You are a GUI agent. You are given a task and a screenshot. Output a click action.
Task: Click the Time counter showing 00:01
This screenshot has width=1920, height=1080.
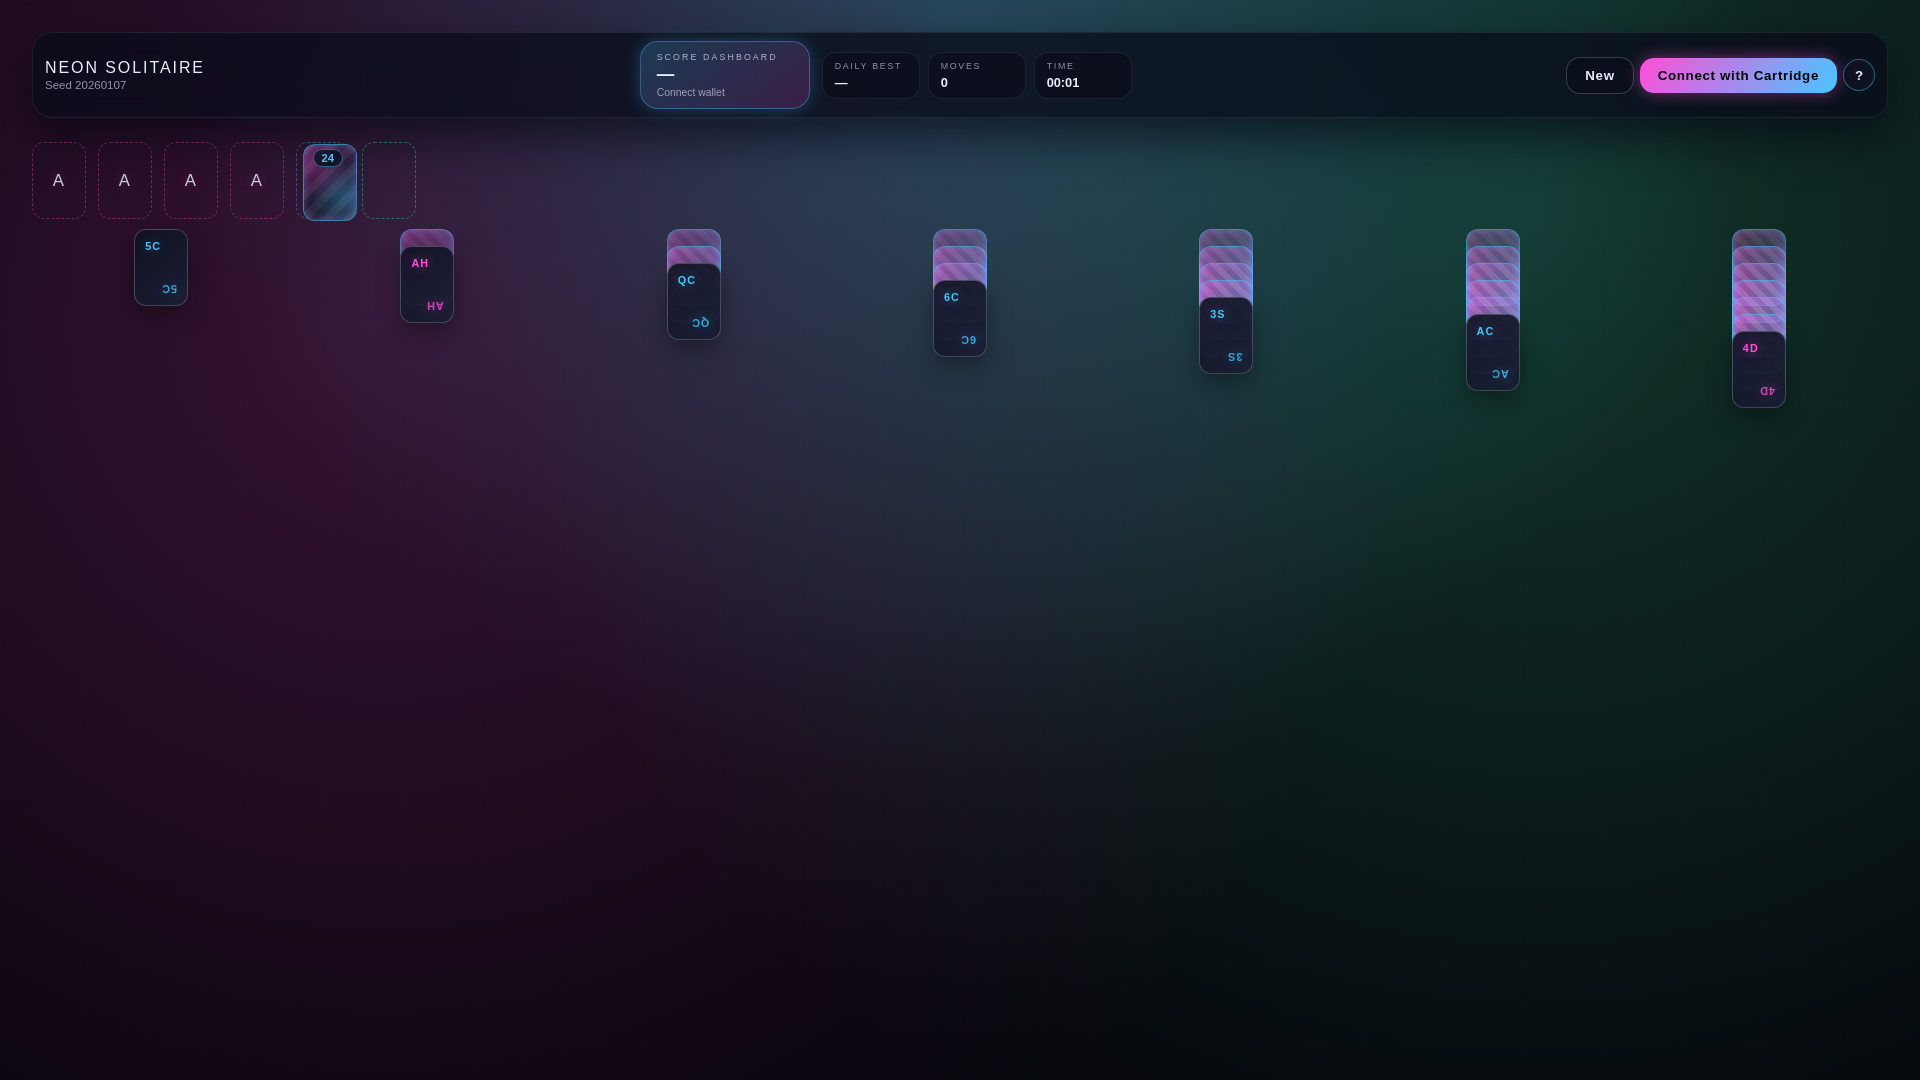point(1083,75)
